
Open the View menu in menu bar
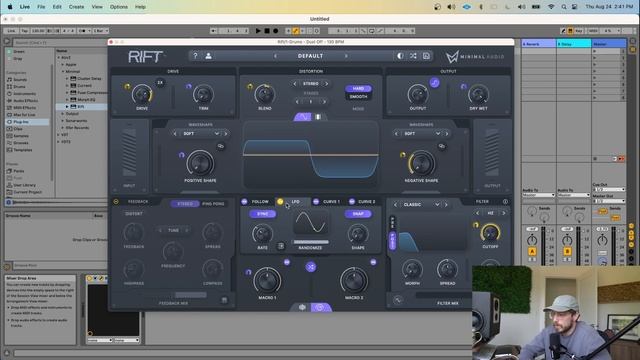point(97,7)
